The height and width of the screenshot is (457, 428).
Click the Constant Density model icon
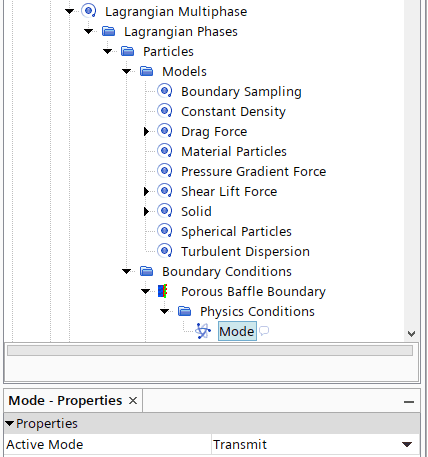tap(165, 111)
